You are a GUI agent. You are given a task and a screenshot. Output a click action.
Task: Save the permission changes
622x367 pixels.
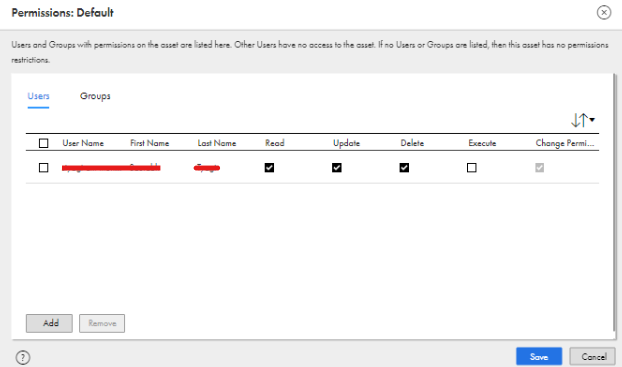pyautogui.click(x=539, y=357)
